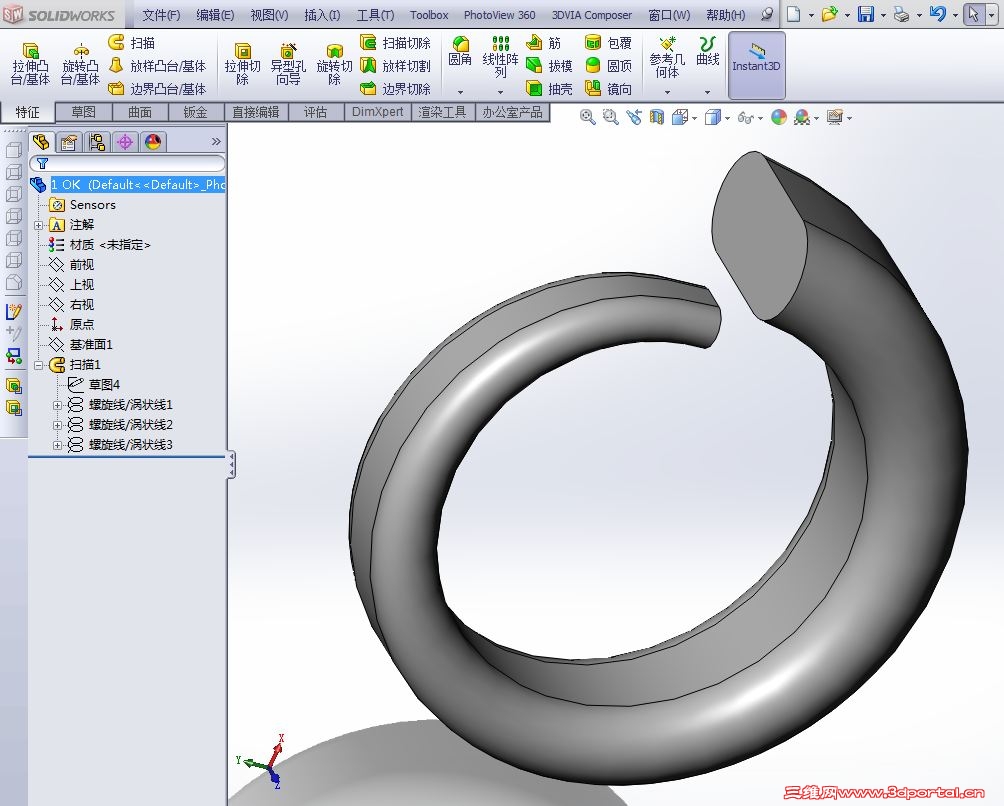Image resolution: width=1004 pixels, height=806 pixels.
Task: Click the zoom to area icon
Action: tap(610, 117)
